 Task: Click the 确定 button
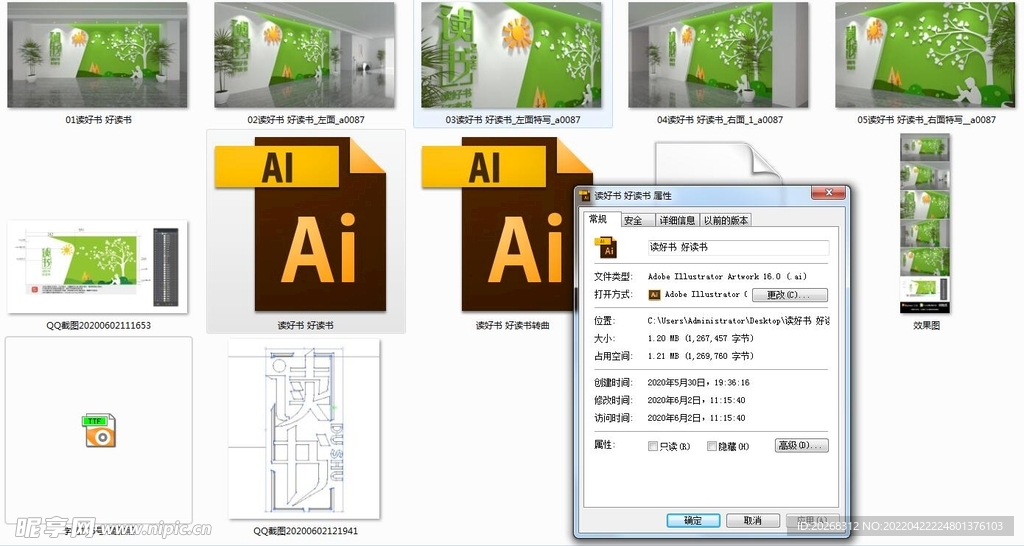(x=693, y=521)
